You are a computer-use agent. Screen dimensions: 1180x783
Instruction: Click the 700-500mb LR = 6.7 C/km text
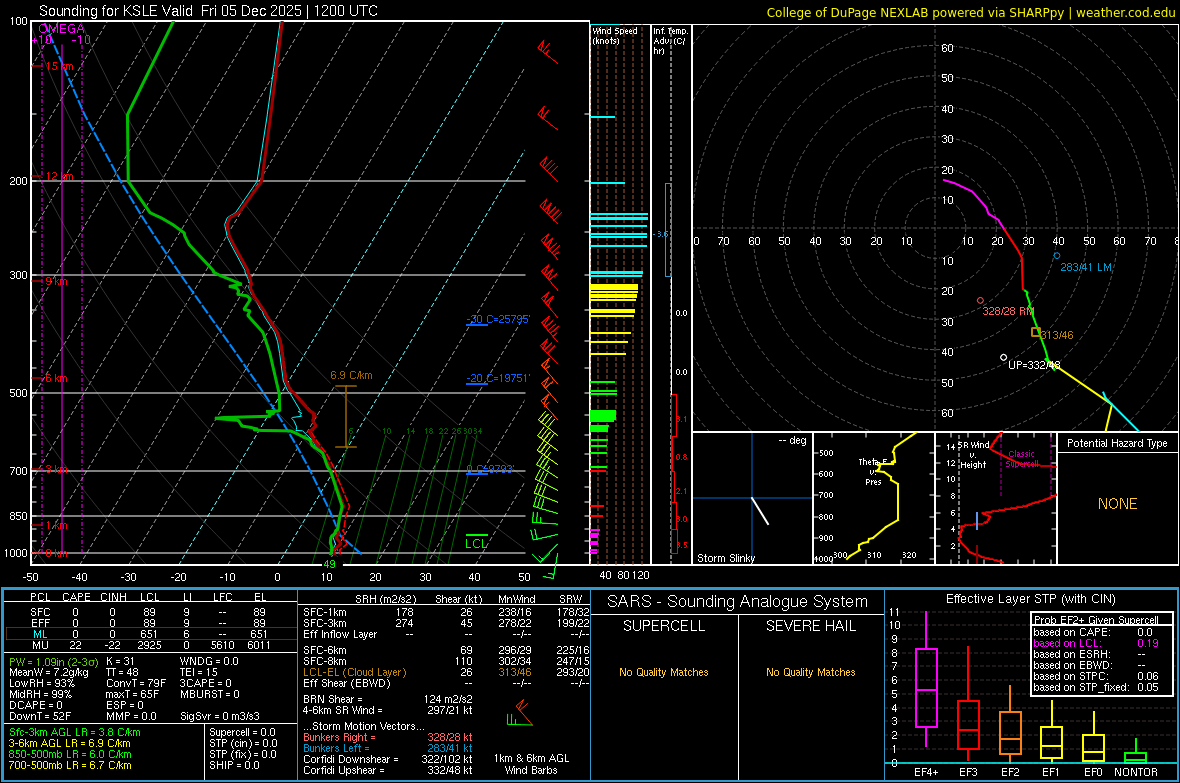(x=70, y=765)
